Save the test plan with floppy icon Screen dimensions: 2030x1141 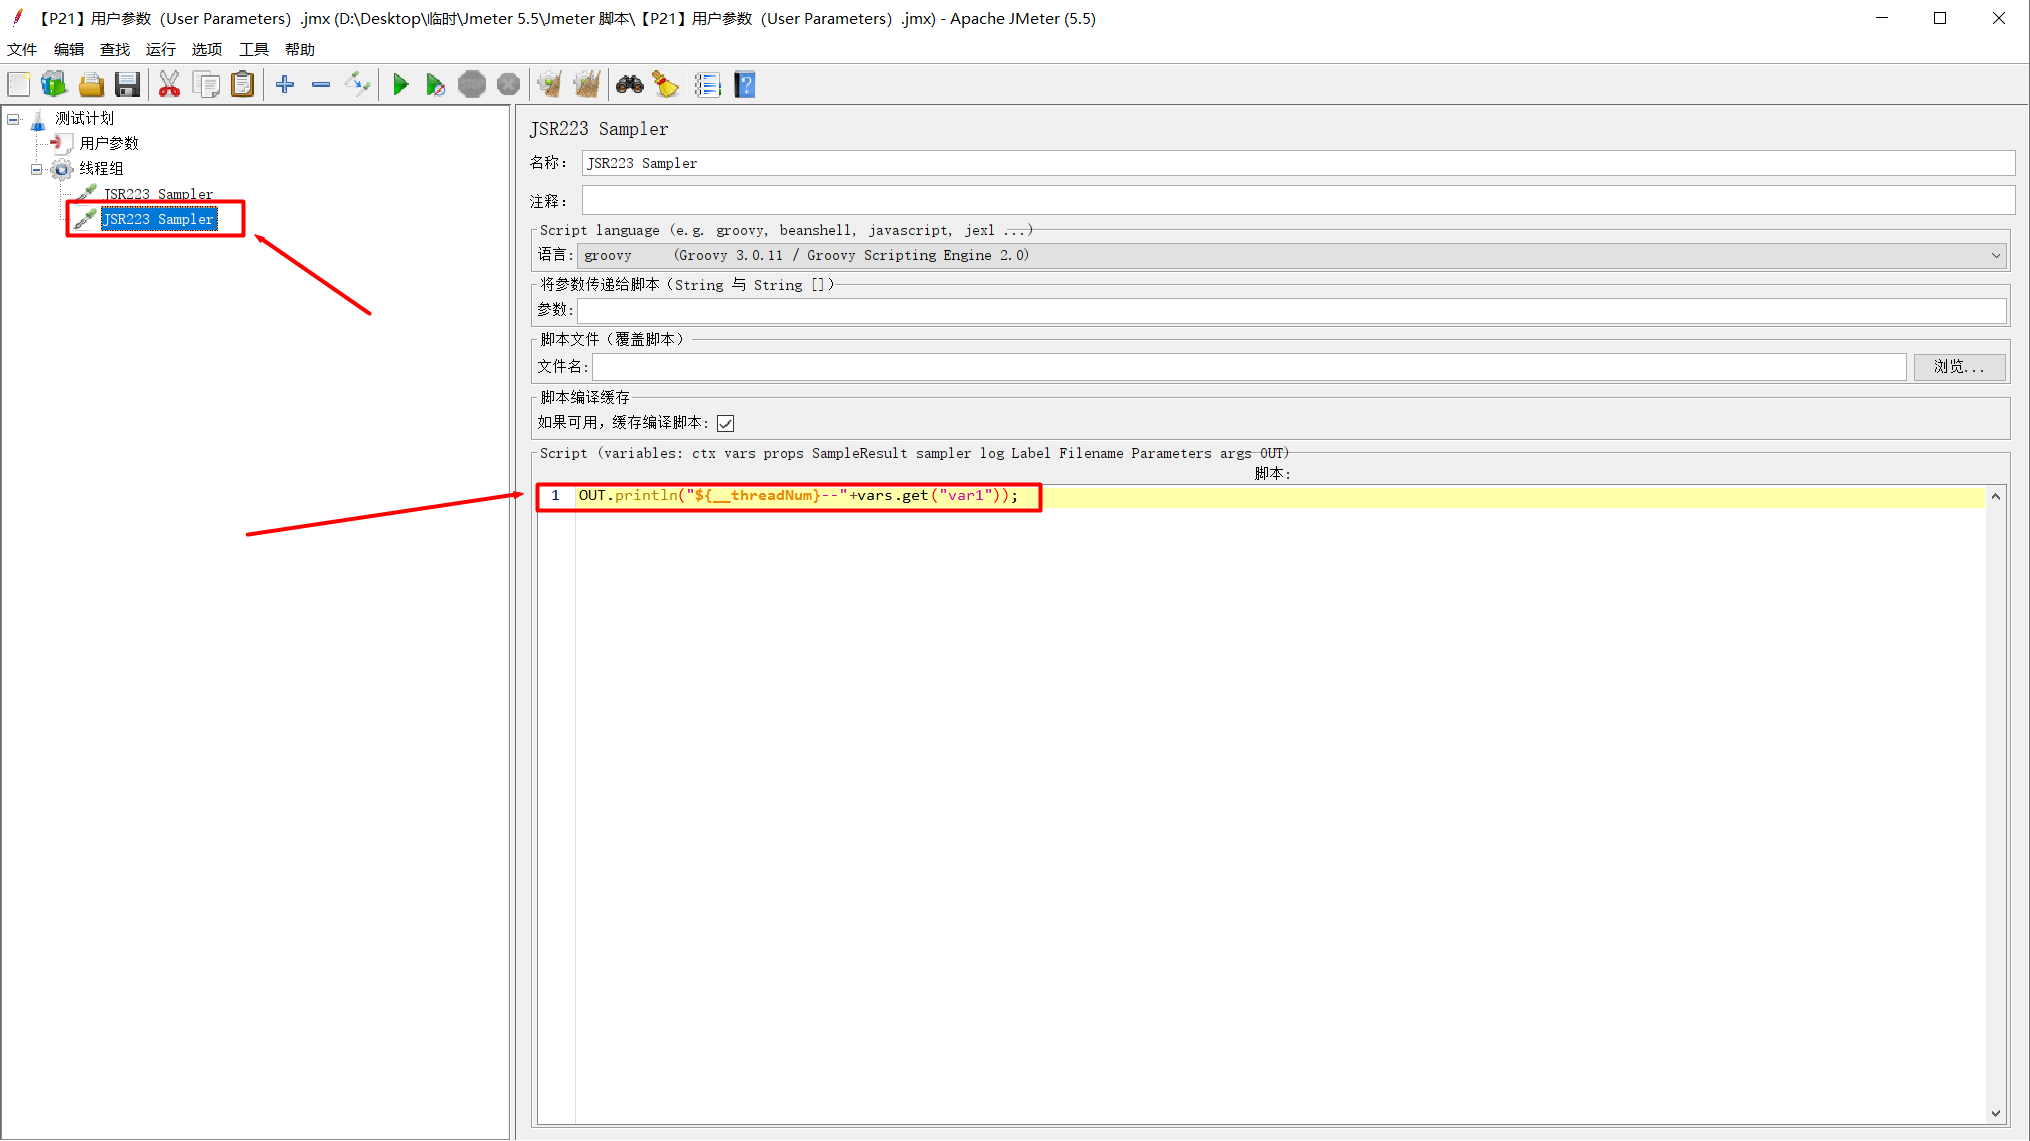tap(127, 85)
